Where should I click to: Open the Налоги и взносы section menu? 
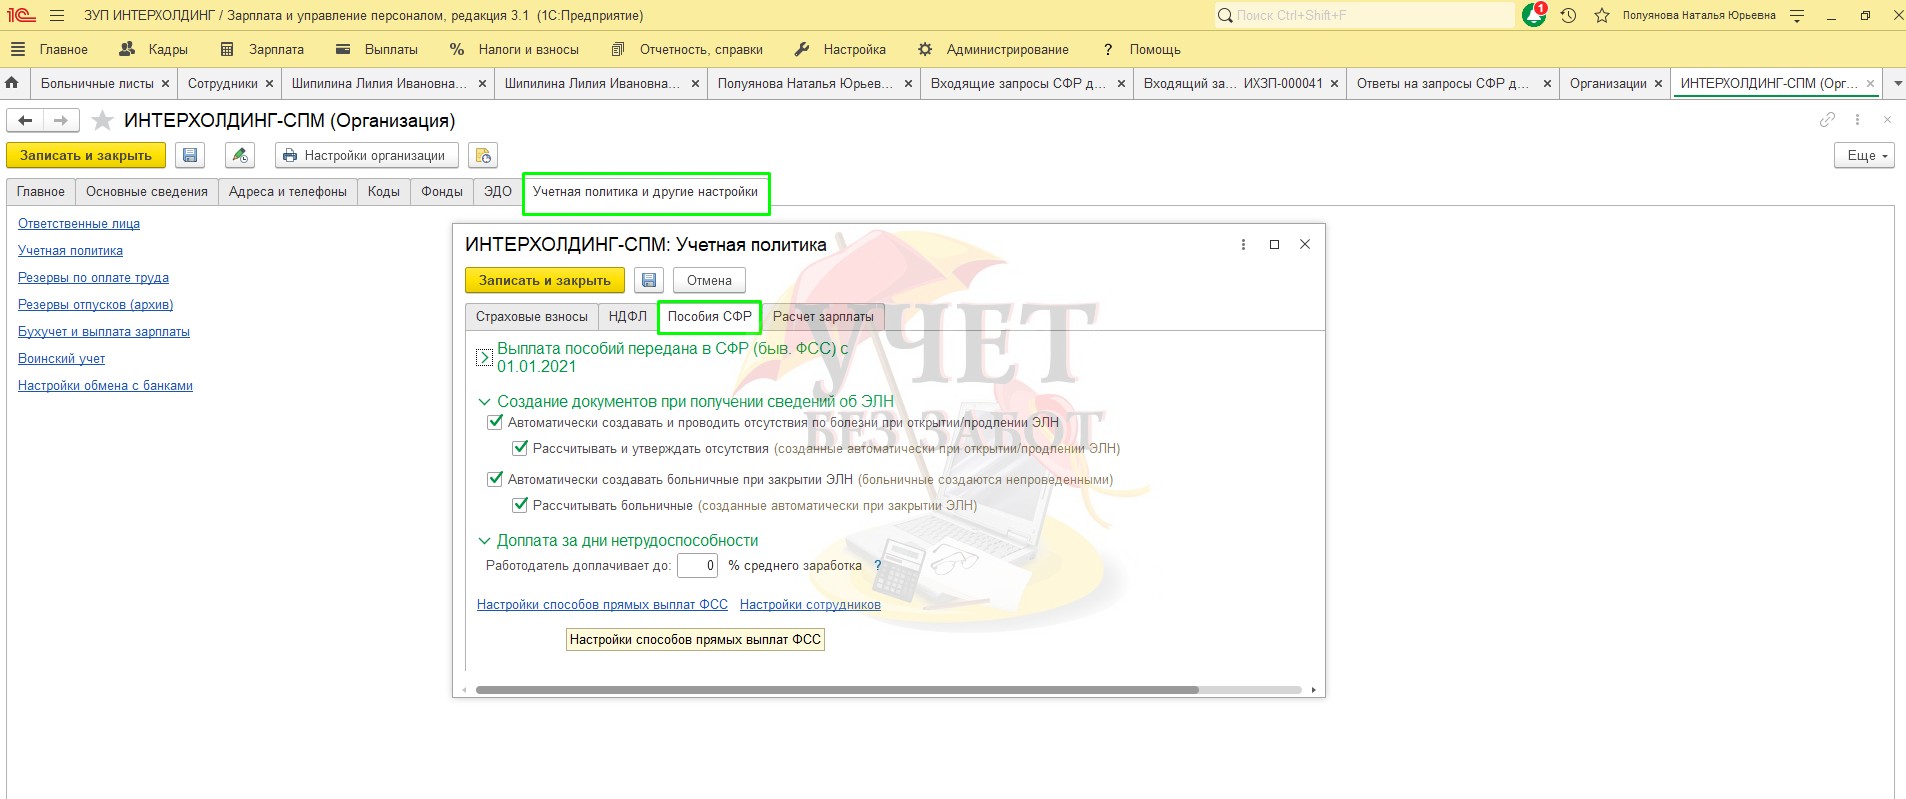click(514, 49)
